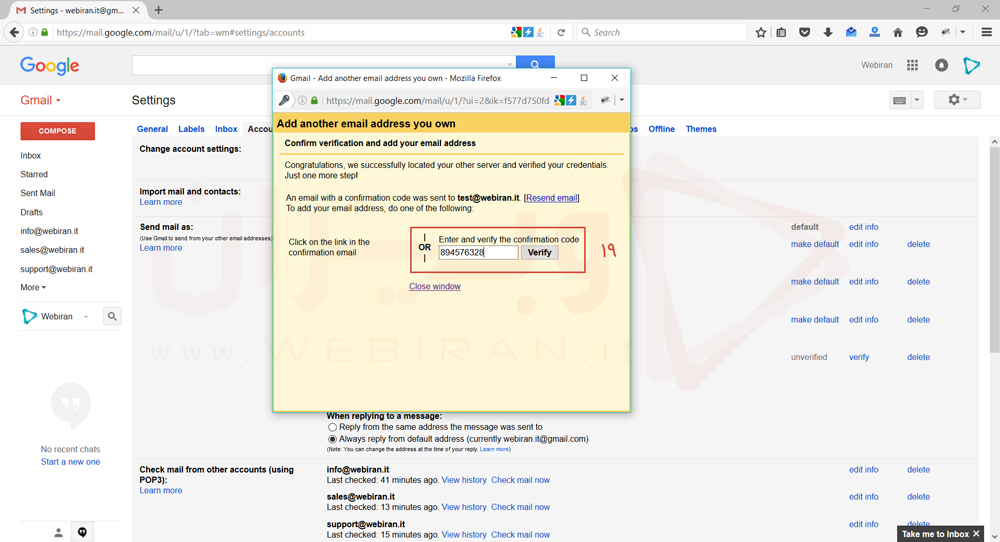Click the Firefox home icon
This screenshot has height=542, width=1000.
pyautogui.click(x=897, y=33)
